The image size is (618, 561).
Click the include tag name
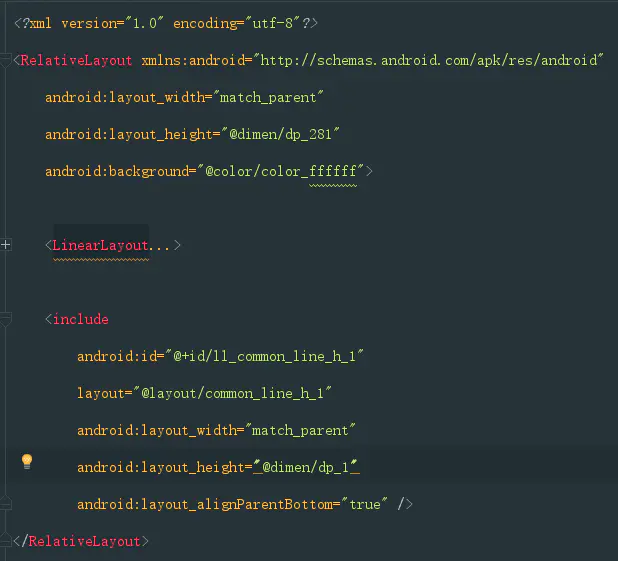coord(81,319)
